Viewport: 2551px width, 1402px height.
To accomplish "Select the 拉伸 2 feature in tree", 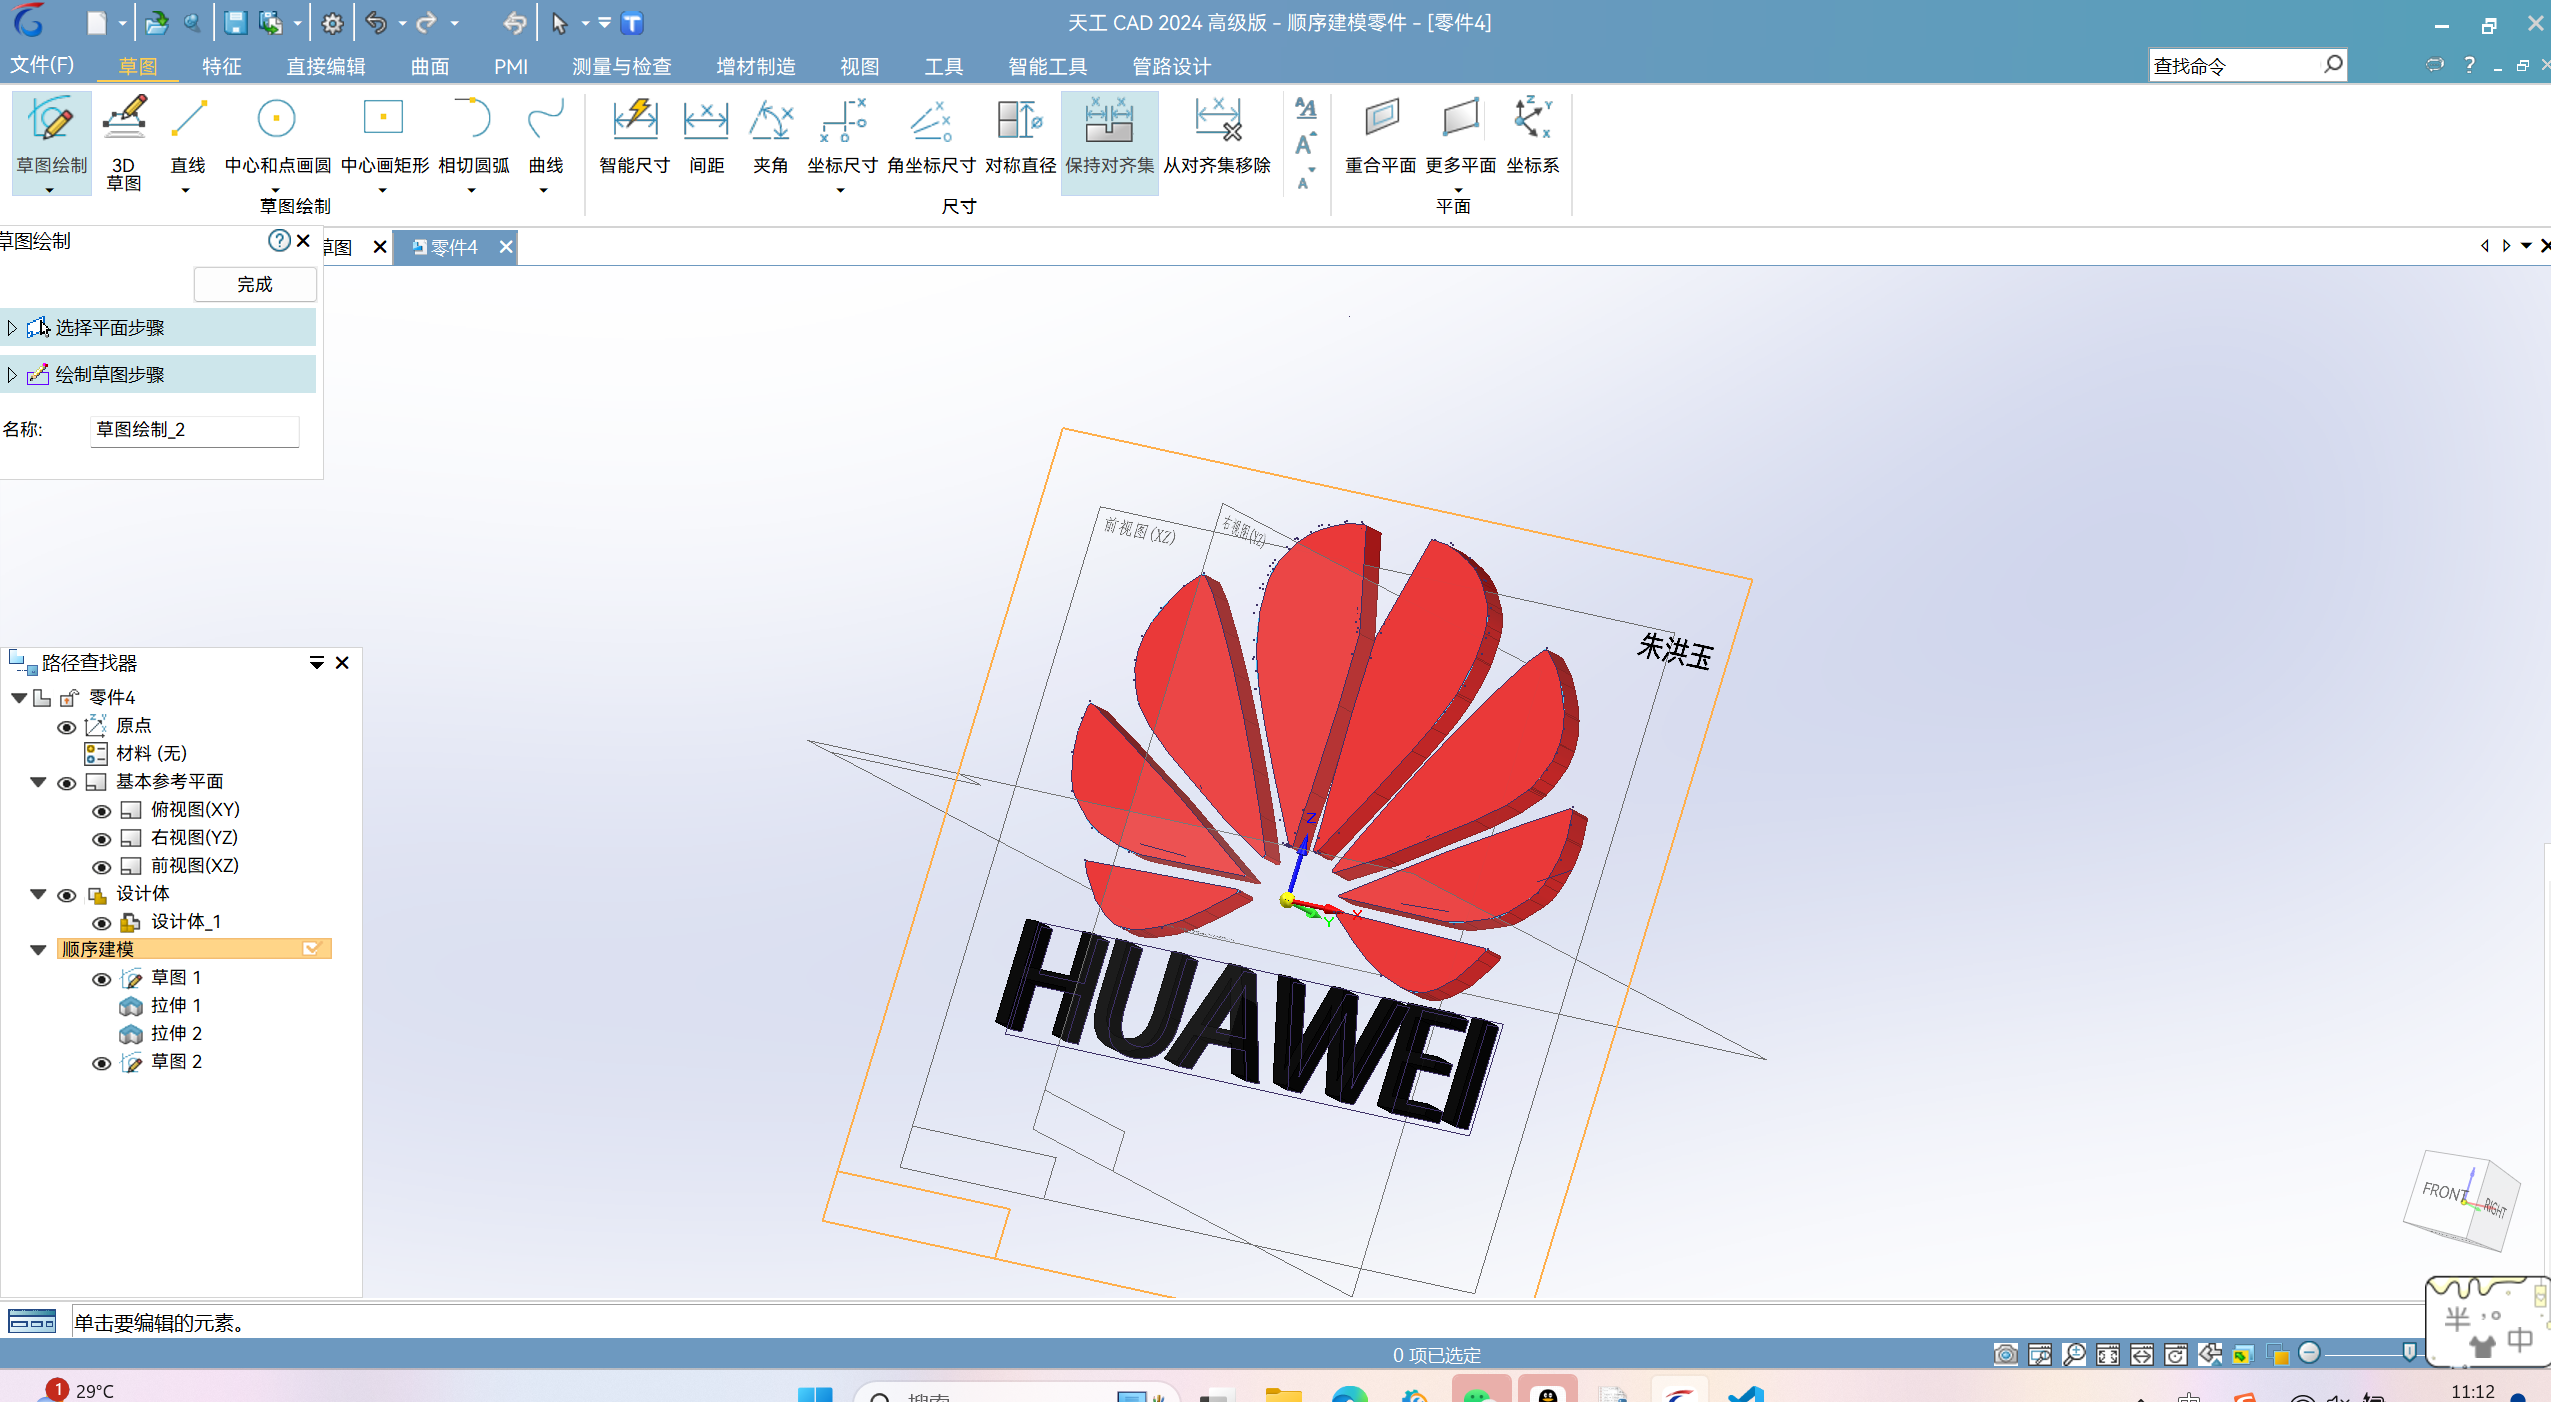I will [176, 1033].
